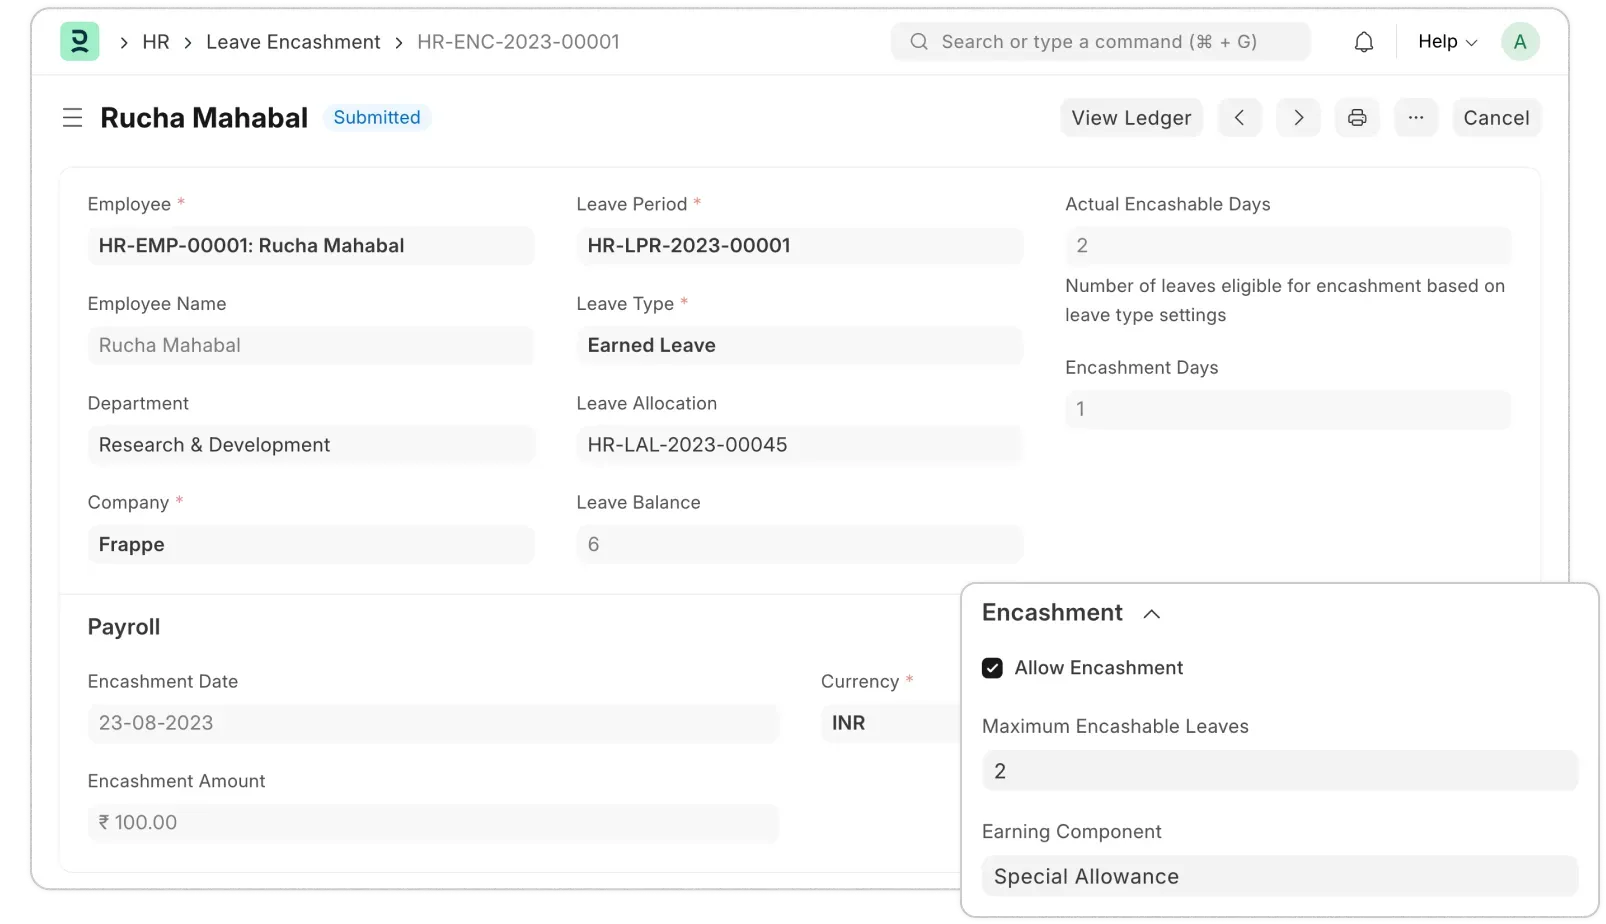Go to previous document arrow
This screenshot has height=924, width=1606.
tap(1239, 118)
